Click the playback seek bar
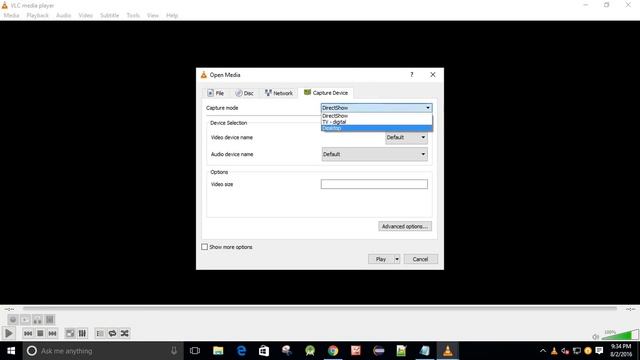The image size is (640, 360). [x=320, y=309]
